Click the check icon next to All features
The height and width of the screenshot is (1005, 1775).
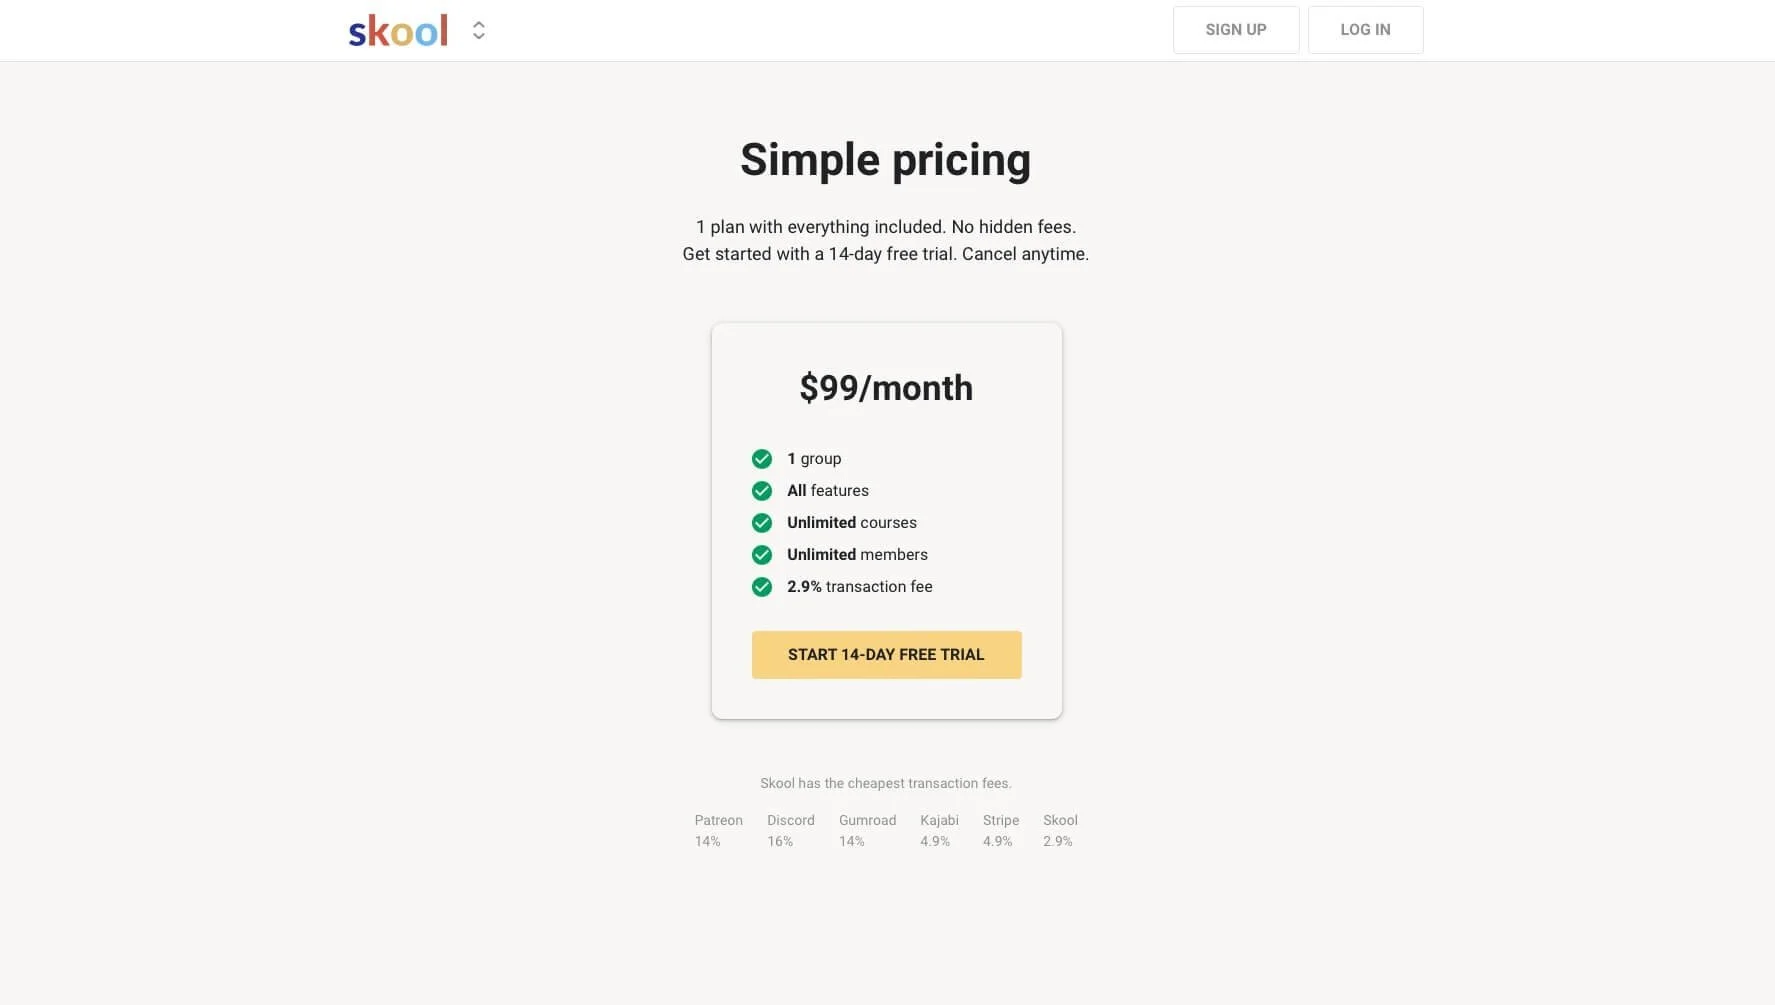(x=762, y=491)
